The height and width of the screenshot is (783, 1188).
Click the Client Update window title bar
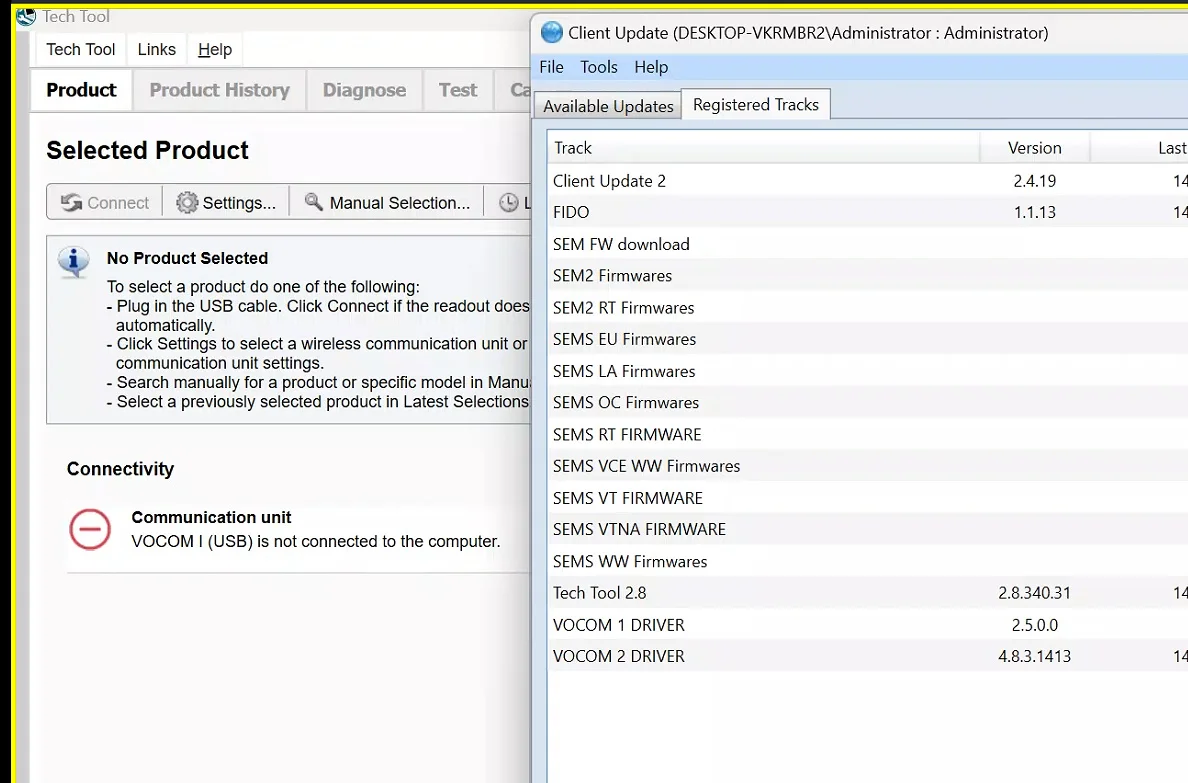[860, 33]
